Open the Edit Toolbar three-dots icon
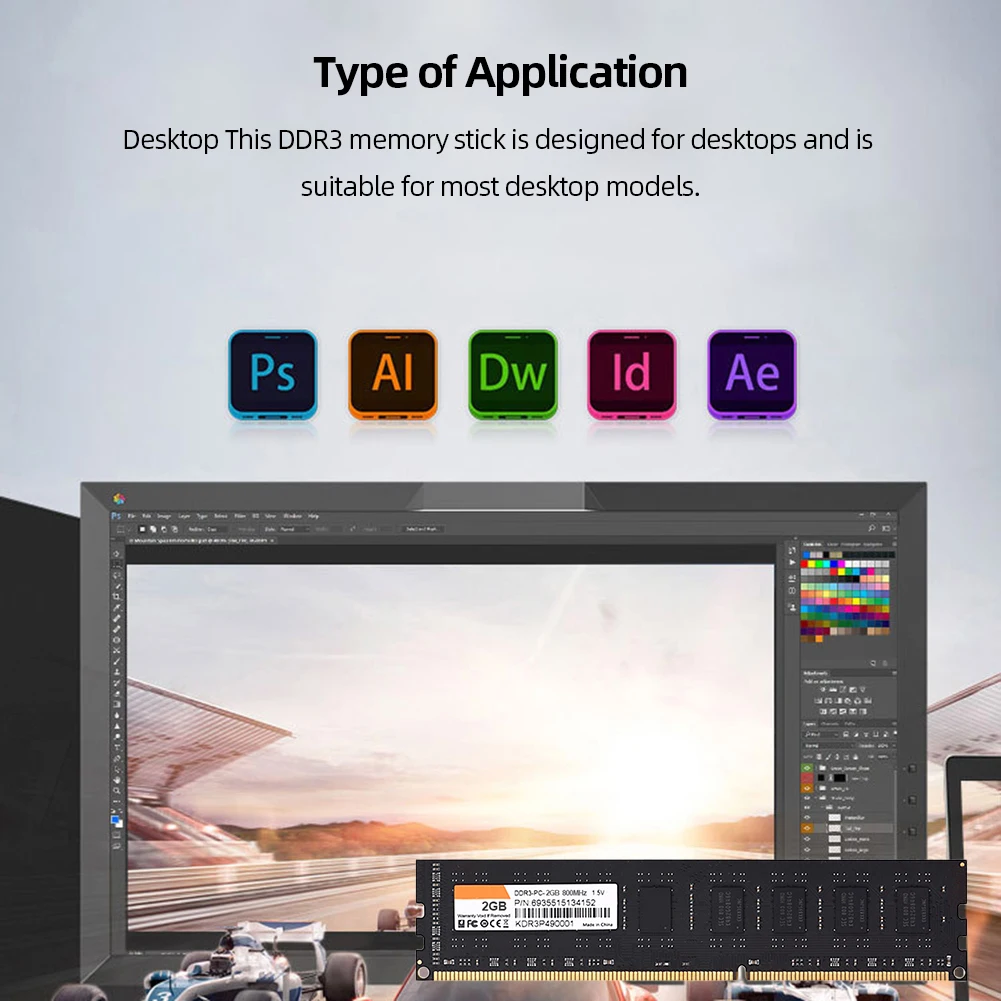The width and height of the screenshot is (1001, 1001). tap(116, 802)
